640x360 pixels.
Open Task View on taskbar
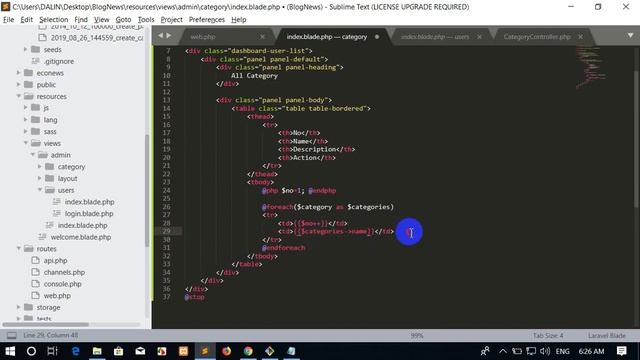(x=52, y=351)
